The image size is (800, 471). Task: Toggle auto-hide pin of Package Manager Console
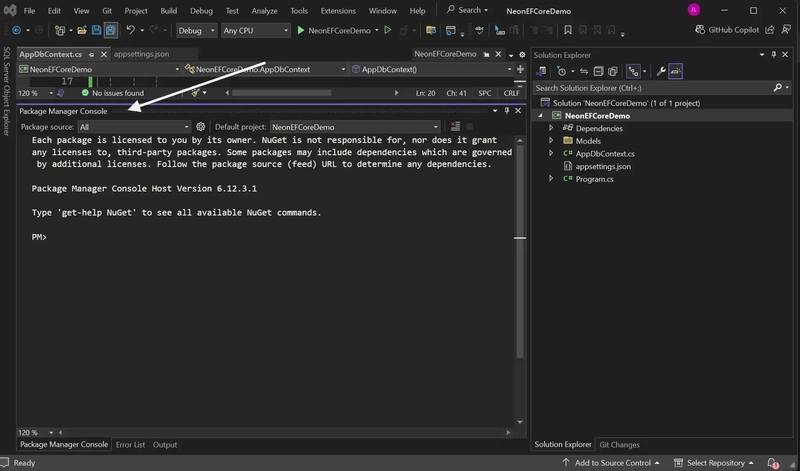(x=507, y=111)
